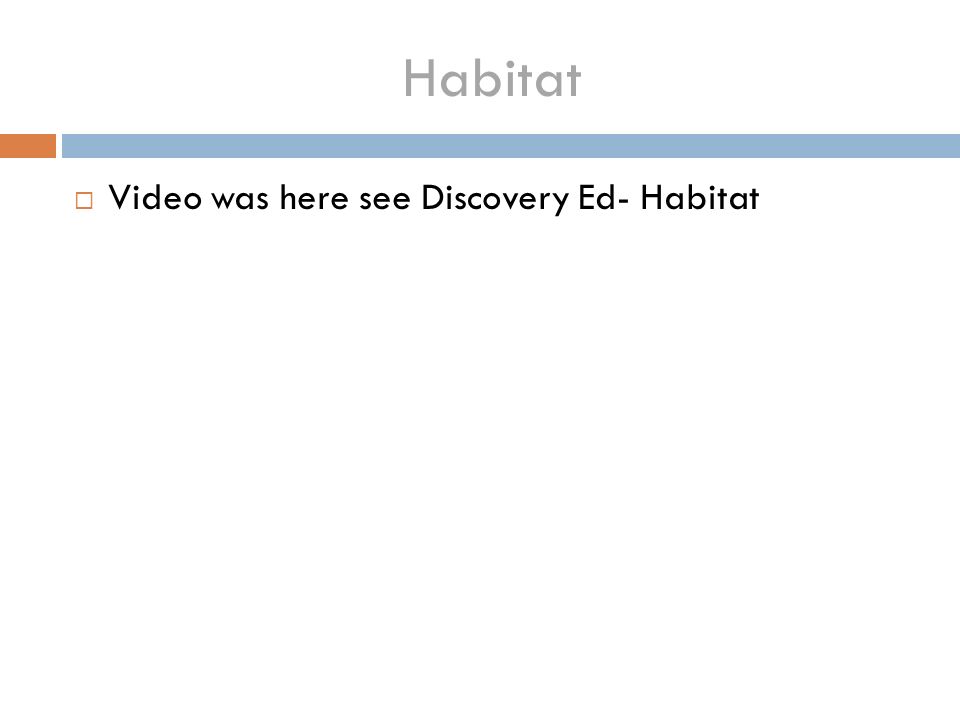The width and height of the screenshot is (960, 720).
Task: Select the word 'Discovery' in the bullet
Action: tap(495, 198)
